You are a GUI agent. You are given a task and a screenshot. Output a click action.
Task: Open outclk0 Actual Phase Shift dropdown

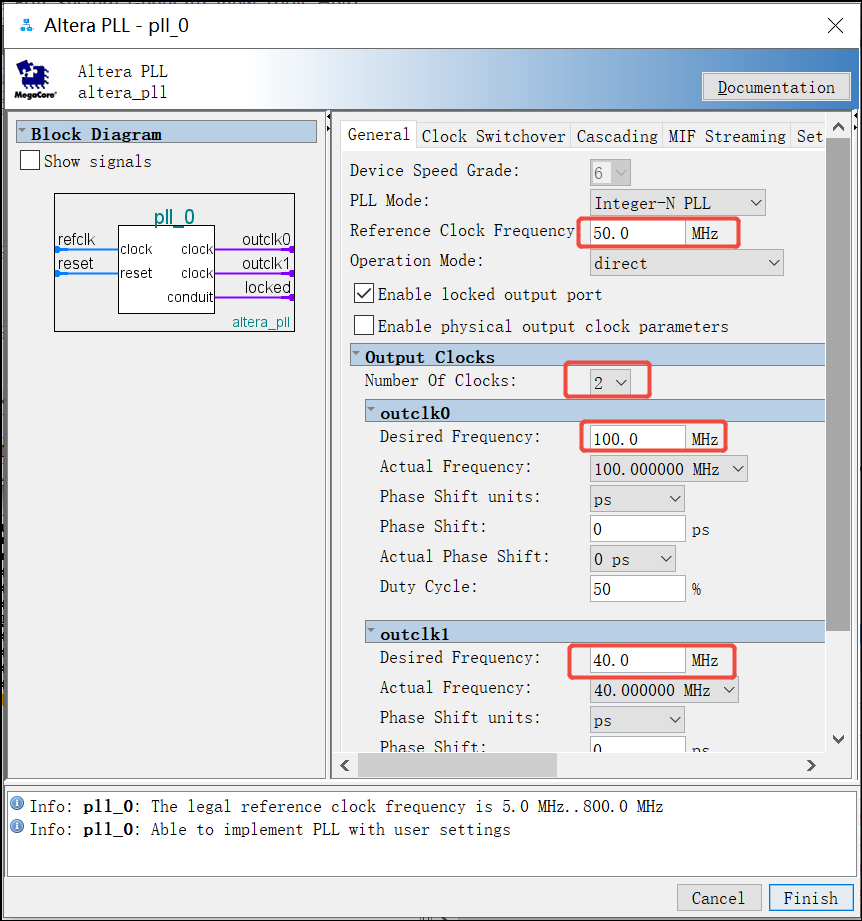pyautogui.click(x=632, y=559)
